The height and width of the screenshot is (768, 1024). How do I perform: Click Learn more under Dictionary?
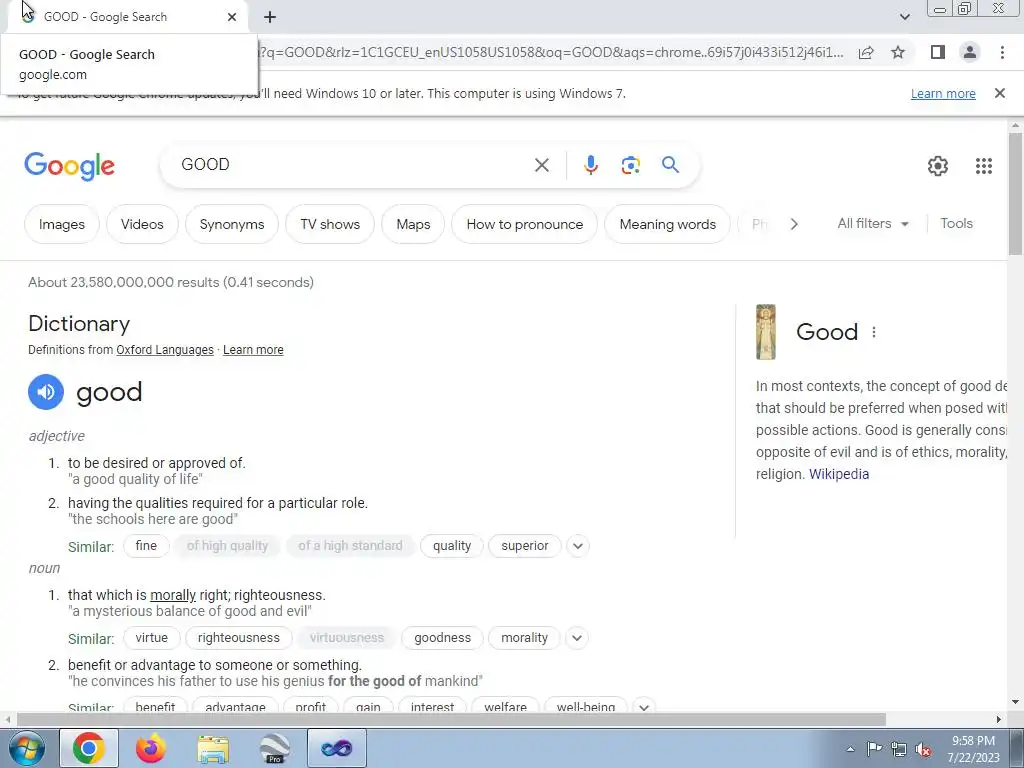click(x=253, y=350)
